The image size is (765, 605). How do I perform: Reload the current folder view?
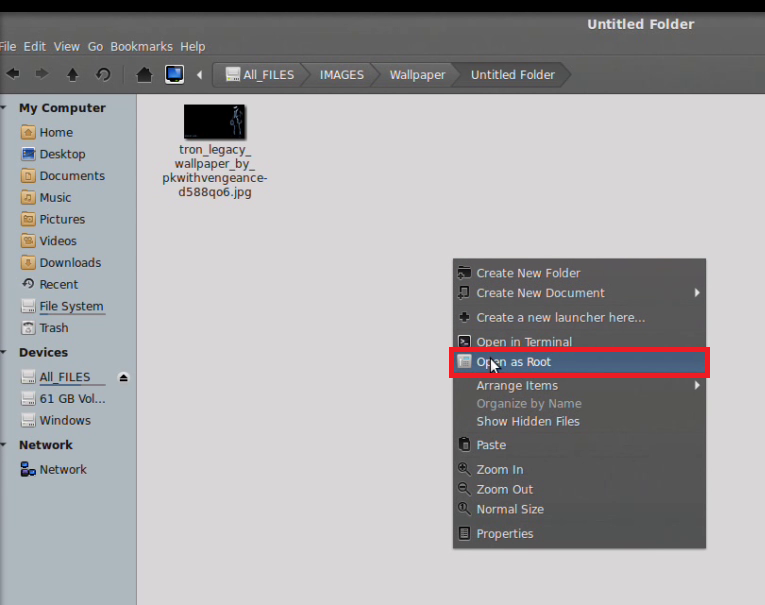click(102, 74)
